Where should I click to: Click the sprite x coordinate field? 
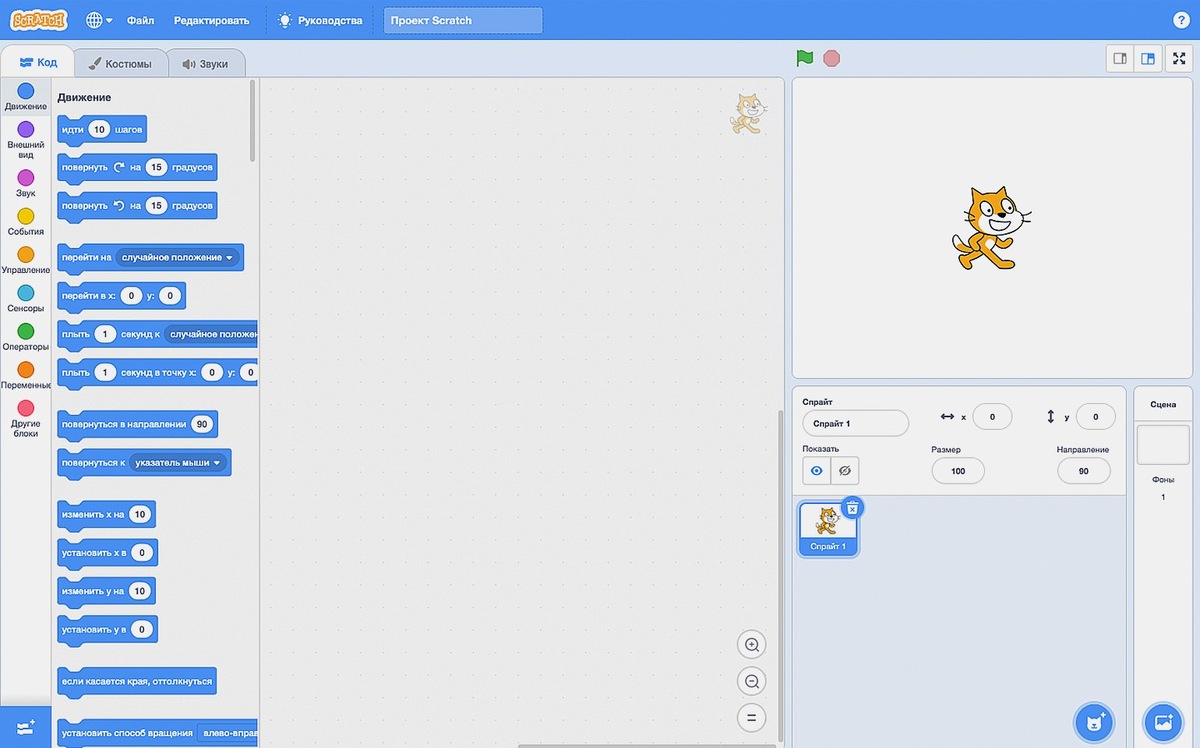[992, 417]
